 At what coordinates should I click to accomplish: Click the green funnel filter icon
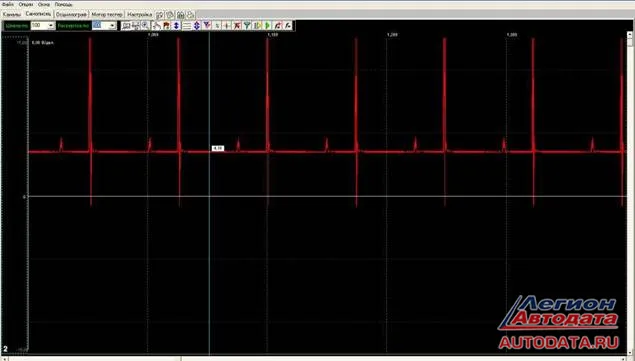click(247, 26)
